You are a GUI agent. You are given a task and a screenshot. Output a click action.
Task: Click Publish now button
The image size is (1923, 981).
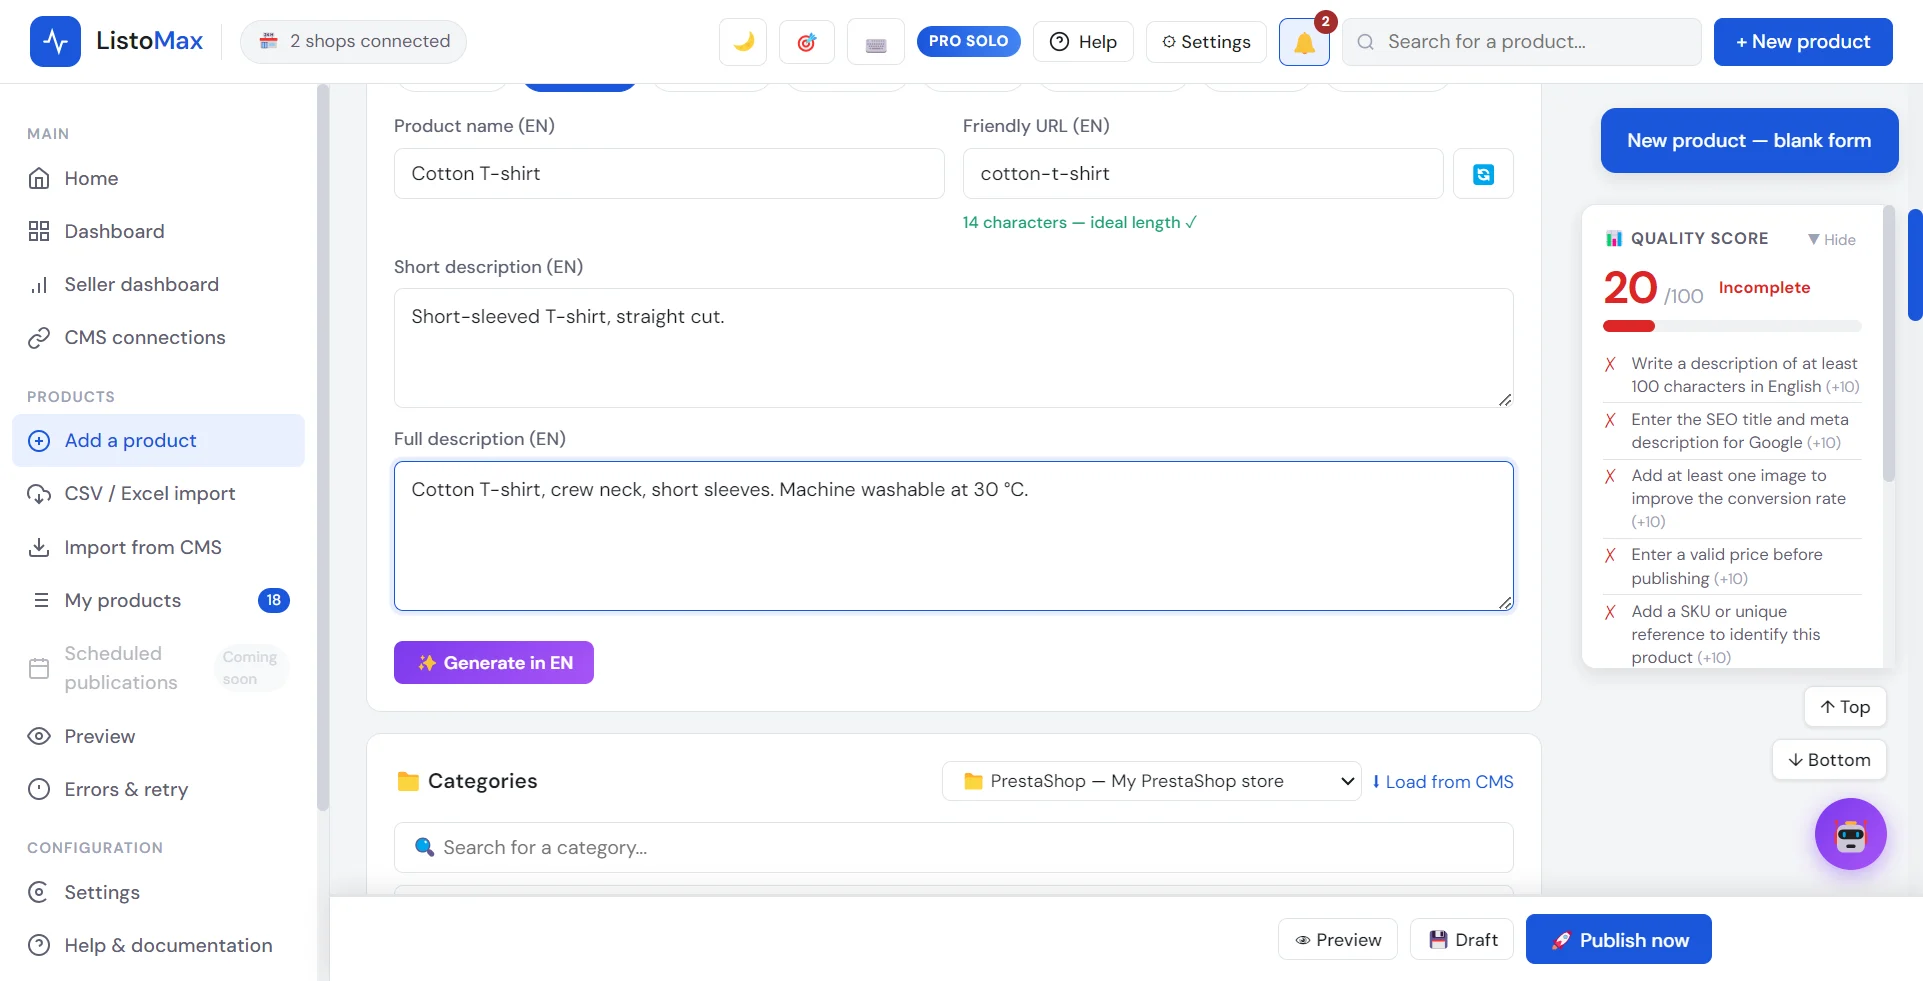point(1619,940)
